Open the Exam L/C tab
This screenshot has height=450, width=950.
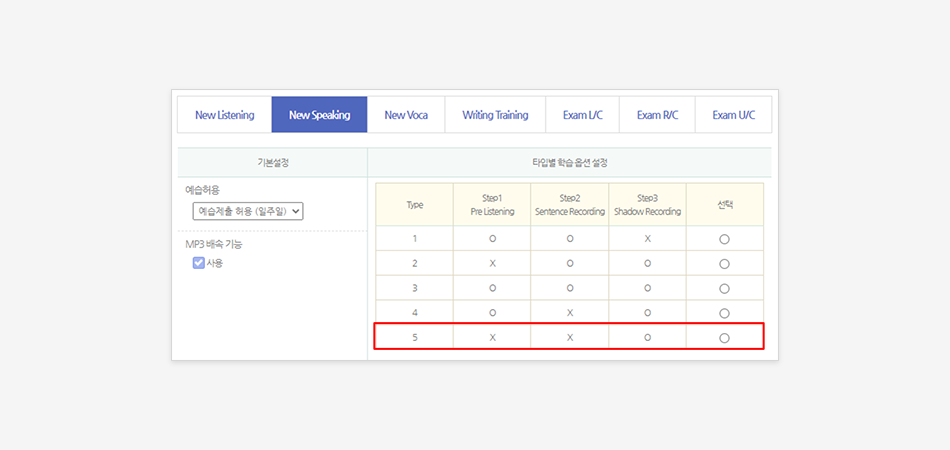click(x=582, y=114)
